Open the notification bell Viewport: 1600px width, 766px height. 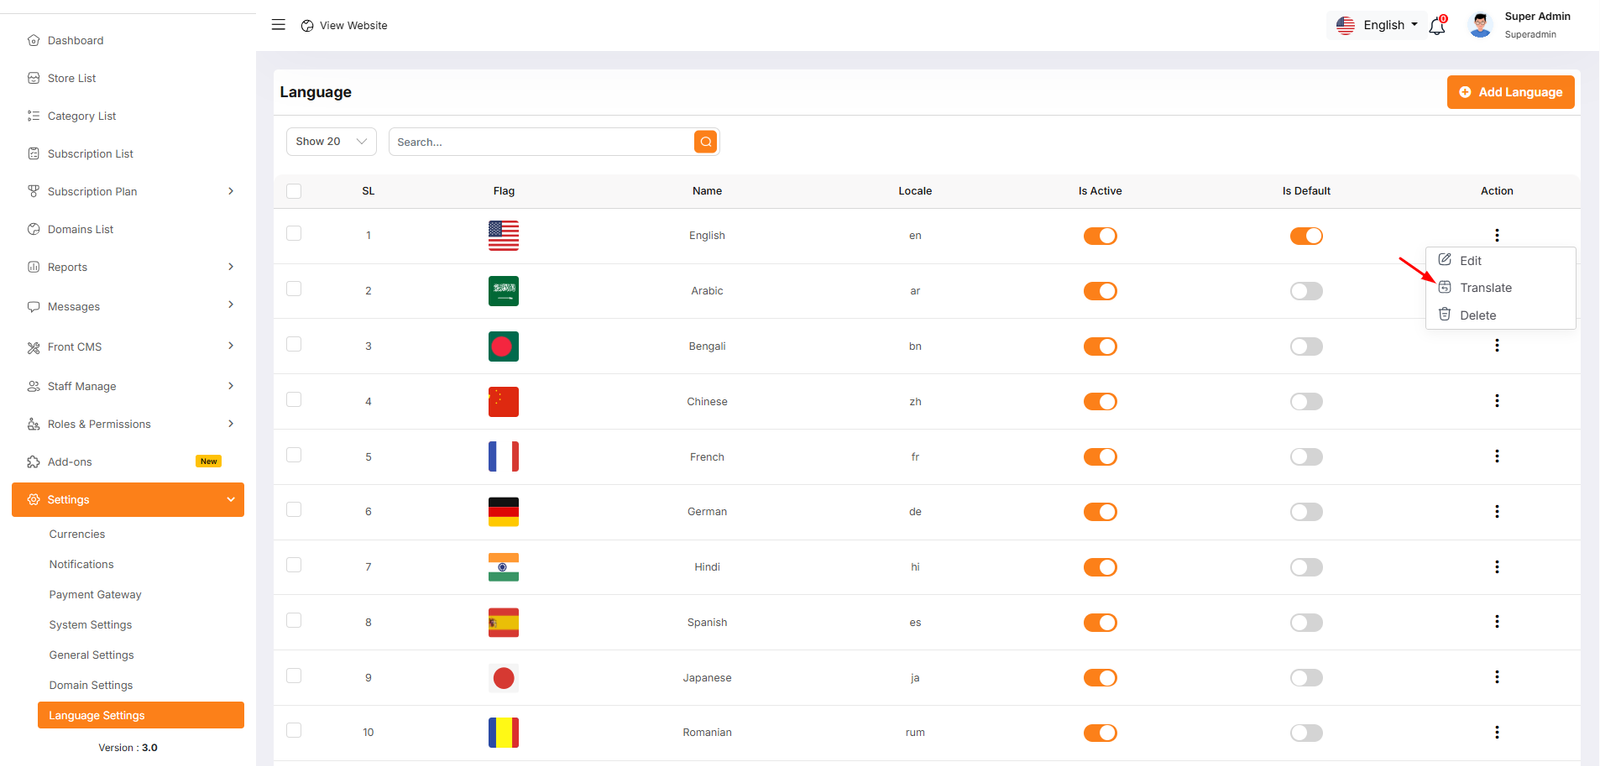pos(1437,26)
